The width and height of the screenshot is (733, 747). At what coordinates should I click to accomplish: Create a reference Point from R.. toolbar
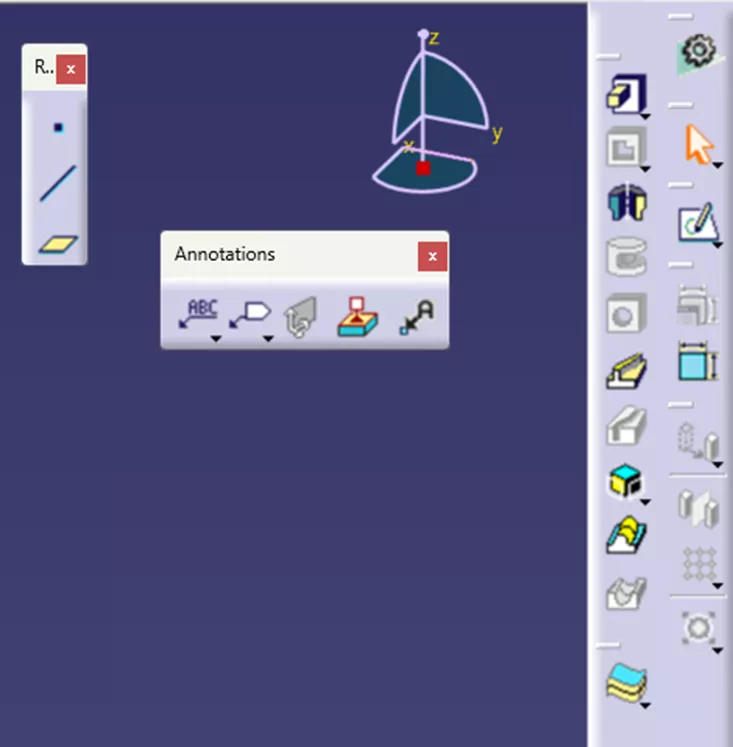[x=58, y=128]
